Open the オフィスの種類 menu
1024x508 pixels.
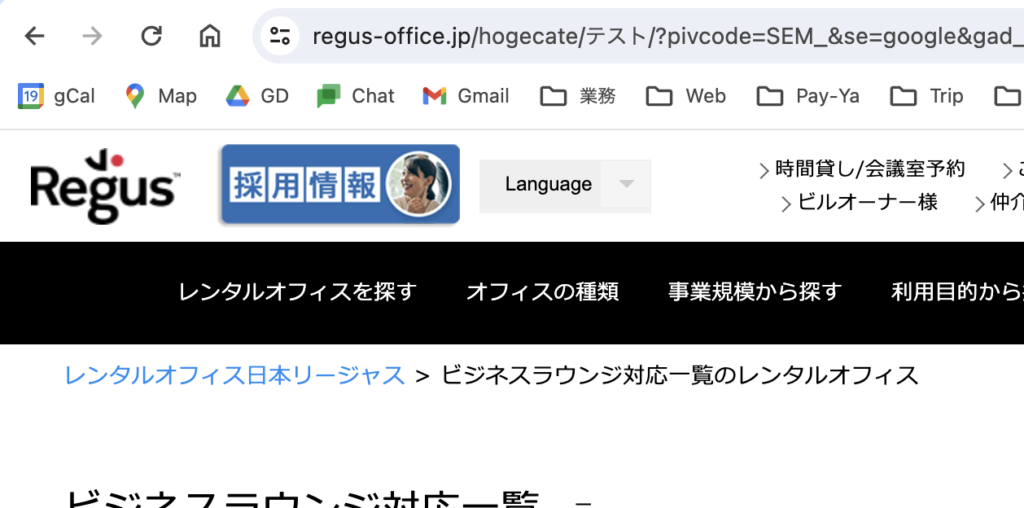coord(542,292)
